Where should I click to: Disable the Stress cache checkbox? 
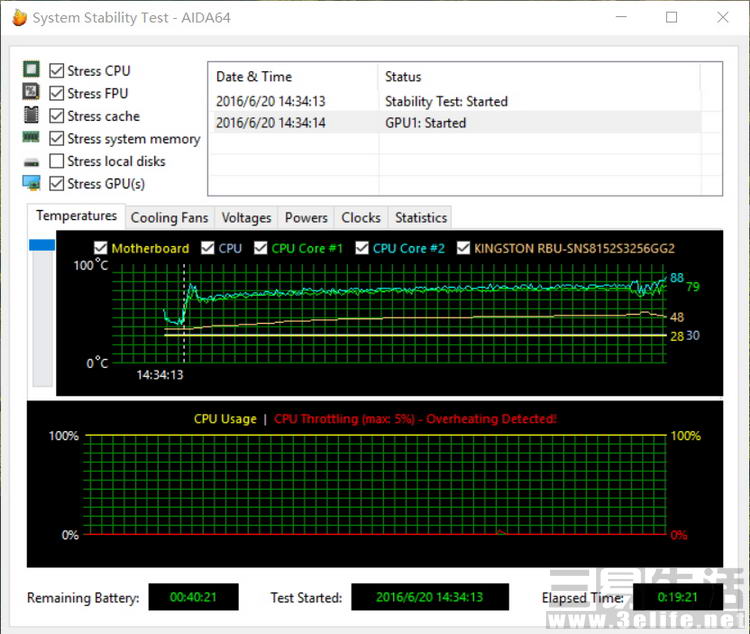point(56,116)
